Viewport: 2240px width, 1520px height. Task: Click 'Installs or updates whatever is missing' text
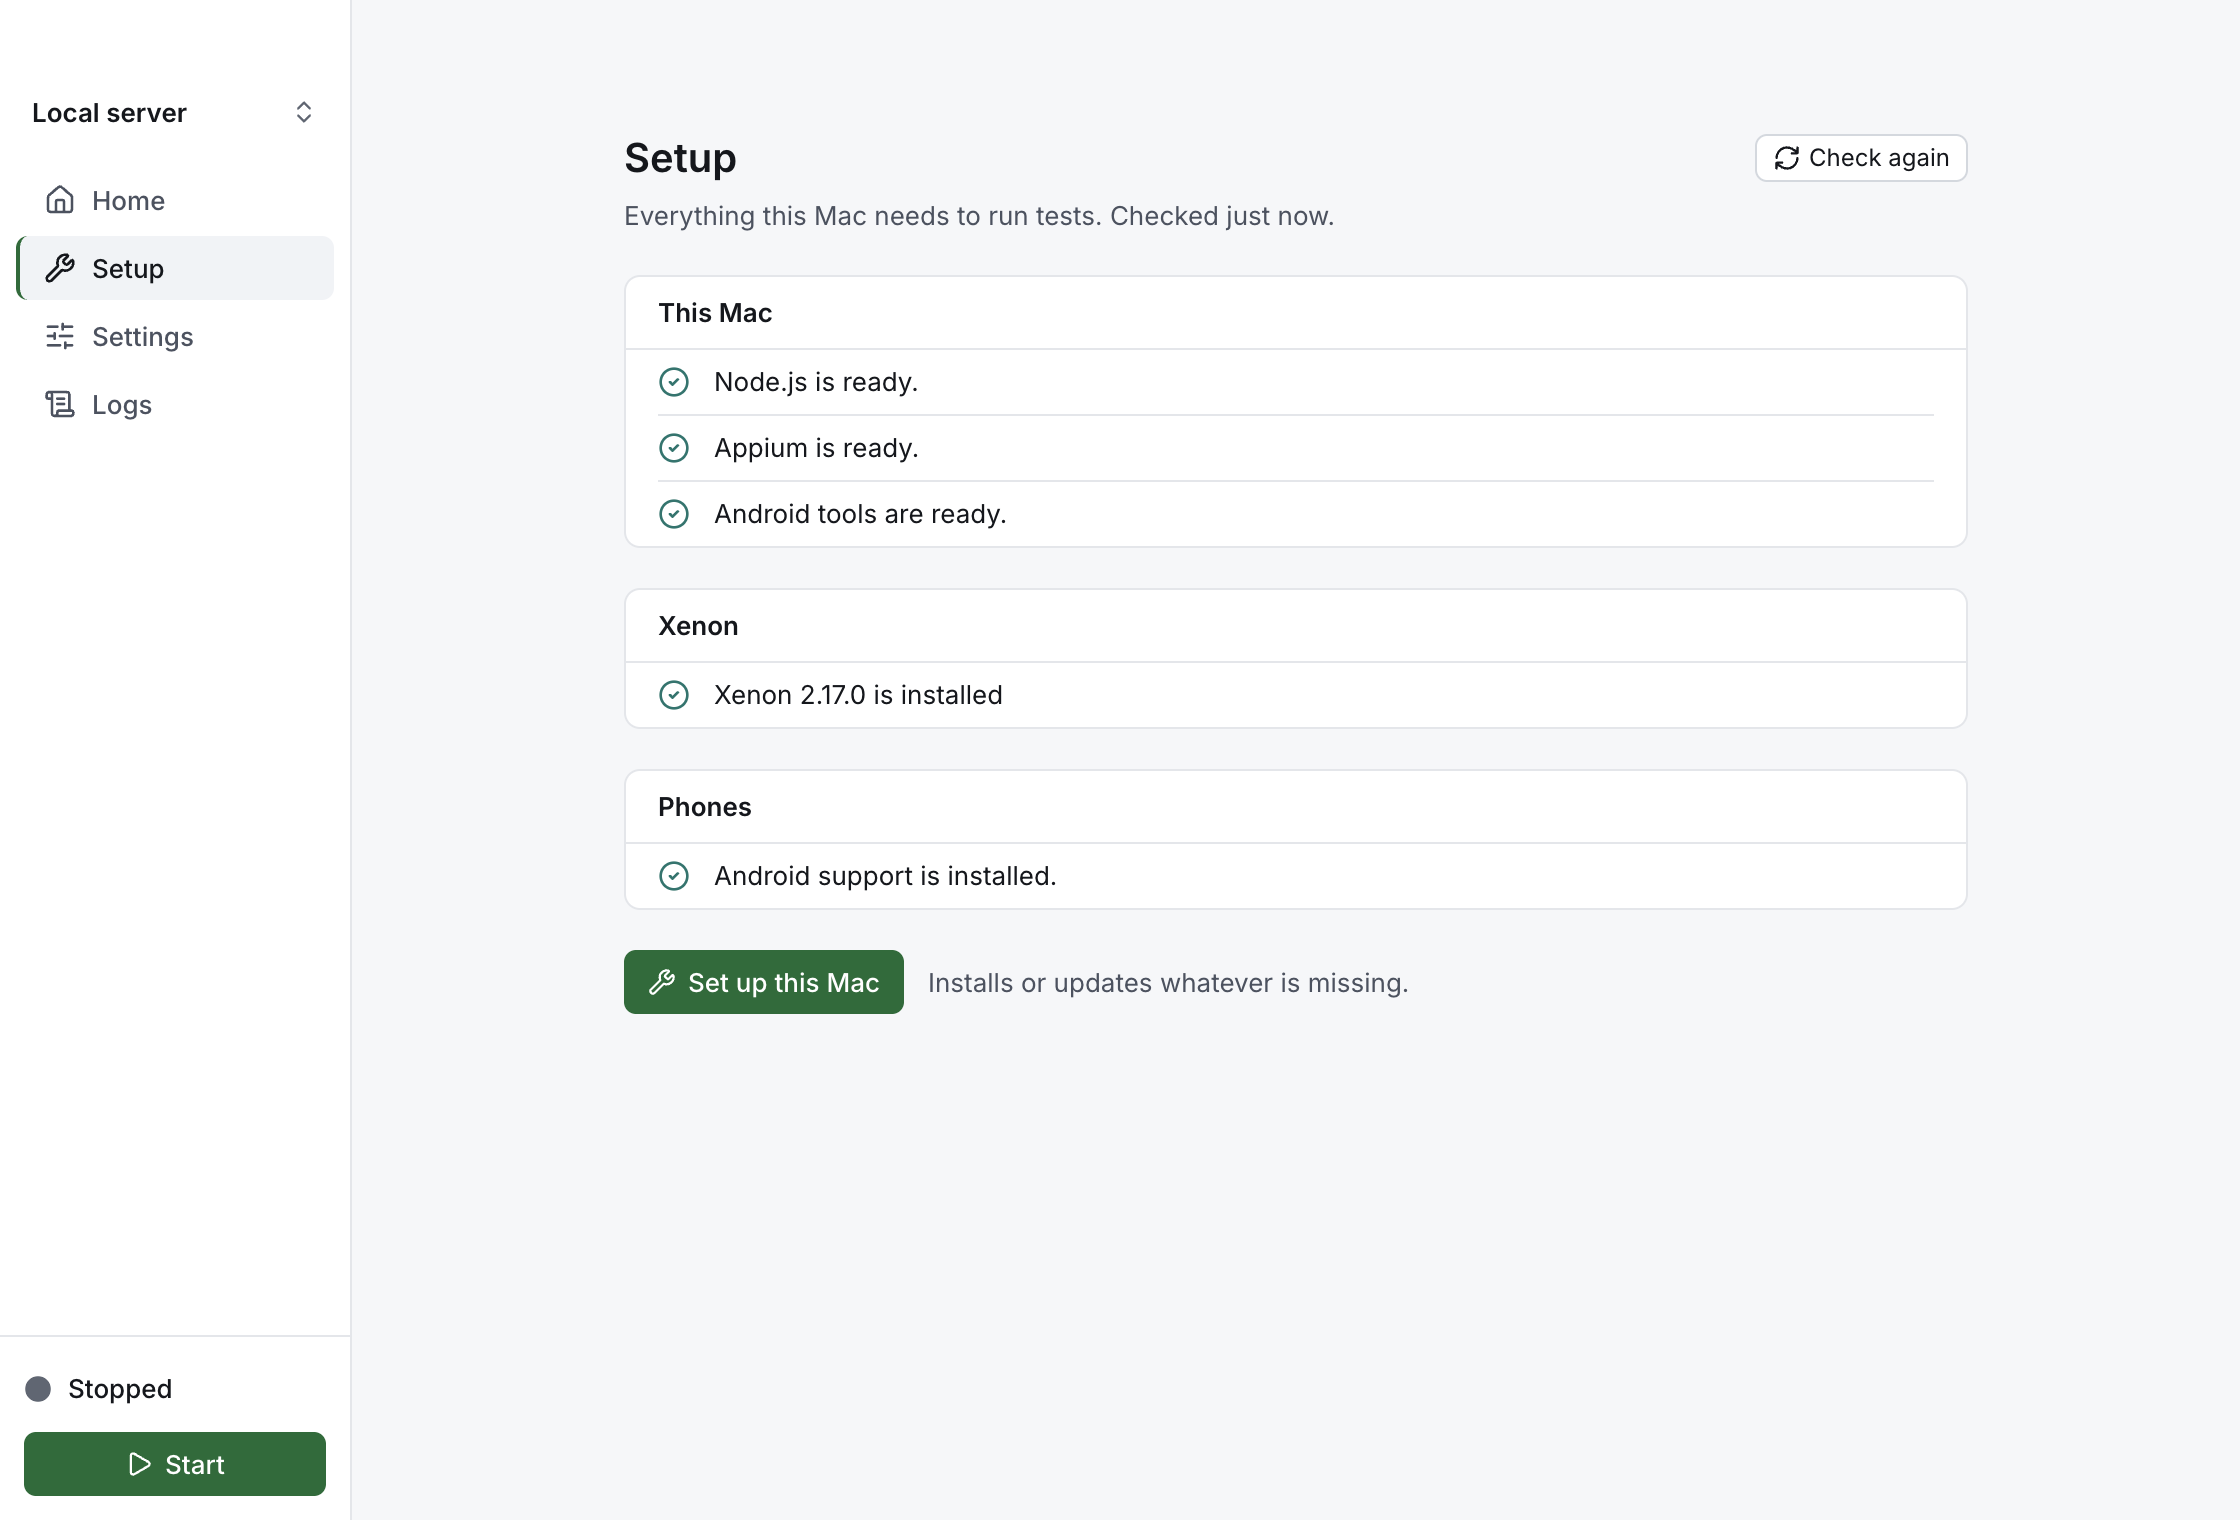click(1168, 983)
